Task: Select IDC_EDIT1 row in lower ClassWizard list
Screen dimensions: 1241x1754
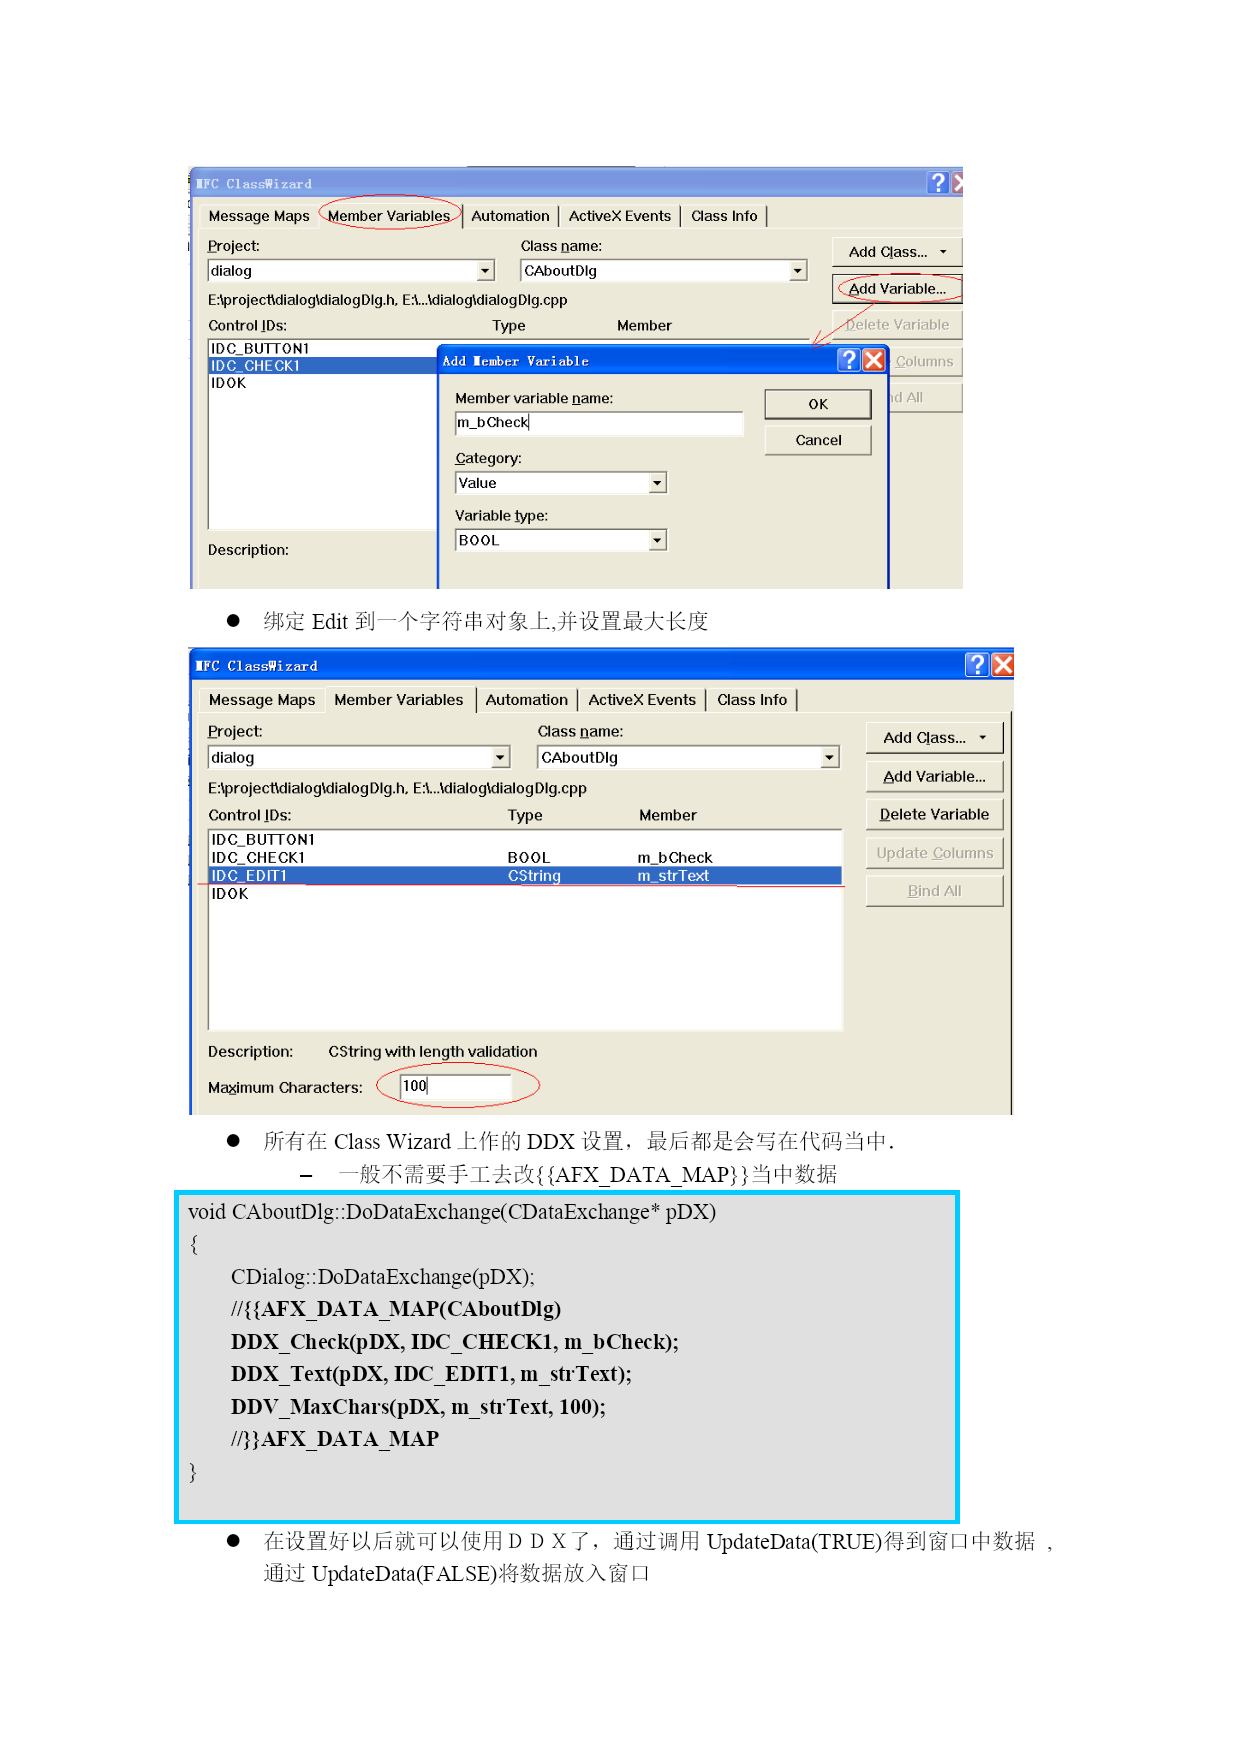Action: [525, 875]
